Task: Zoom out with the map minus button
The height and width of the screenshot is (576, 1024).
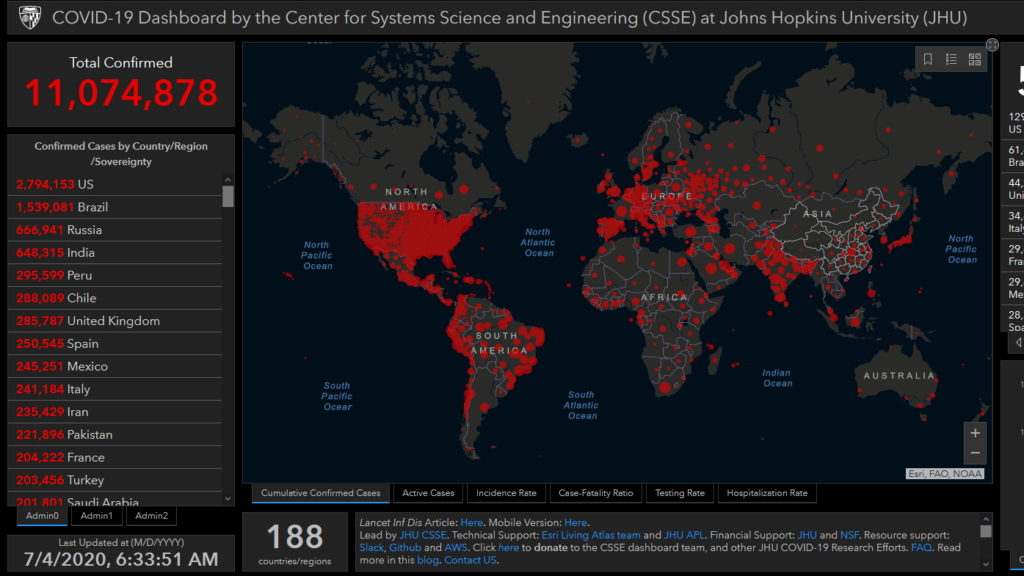Action: 975,453
